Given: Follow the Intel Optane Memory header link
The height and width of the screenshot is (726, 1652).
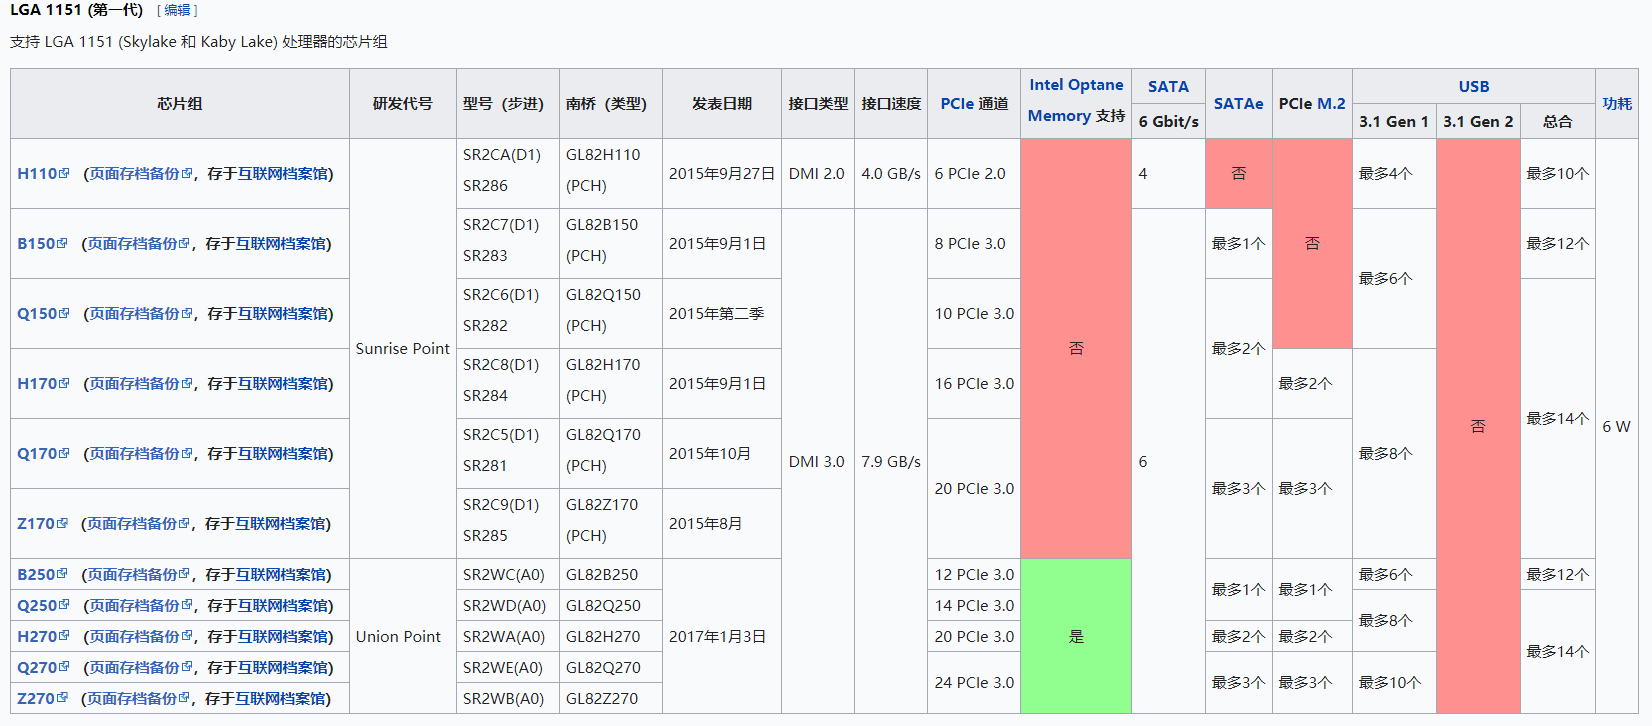Looking at the screenshot, I should tap(1076, 101).
